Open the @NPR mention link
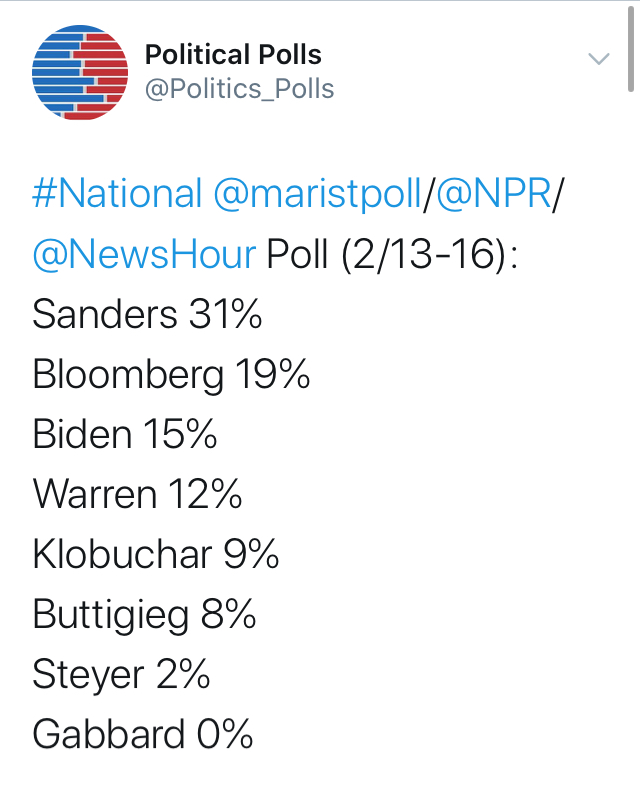The image size is (640, 786). tap(492, 194)
